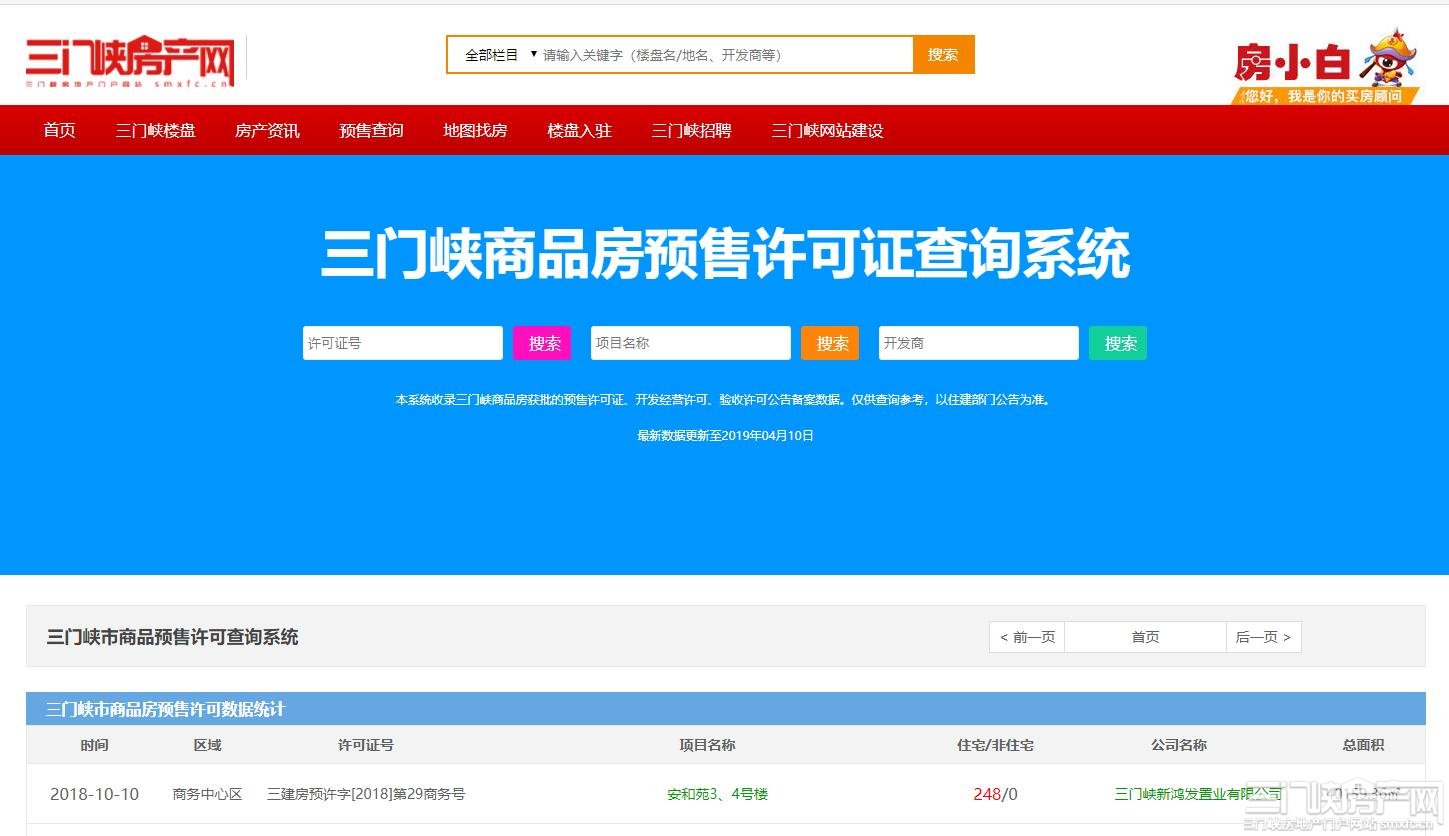Click the 三门峡房产网 site logo
The height and width of the screenshot is (836, 1449).
tap(130, 62)
